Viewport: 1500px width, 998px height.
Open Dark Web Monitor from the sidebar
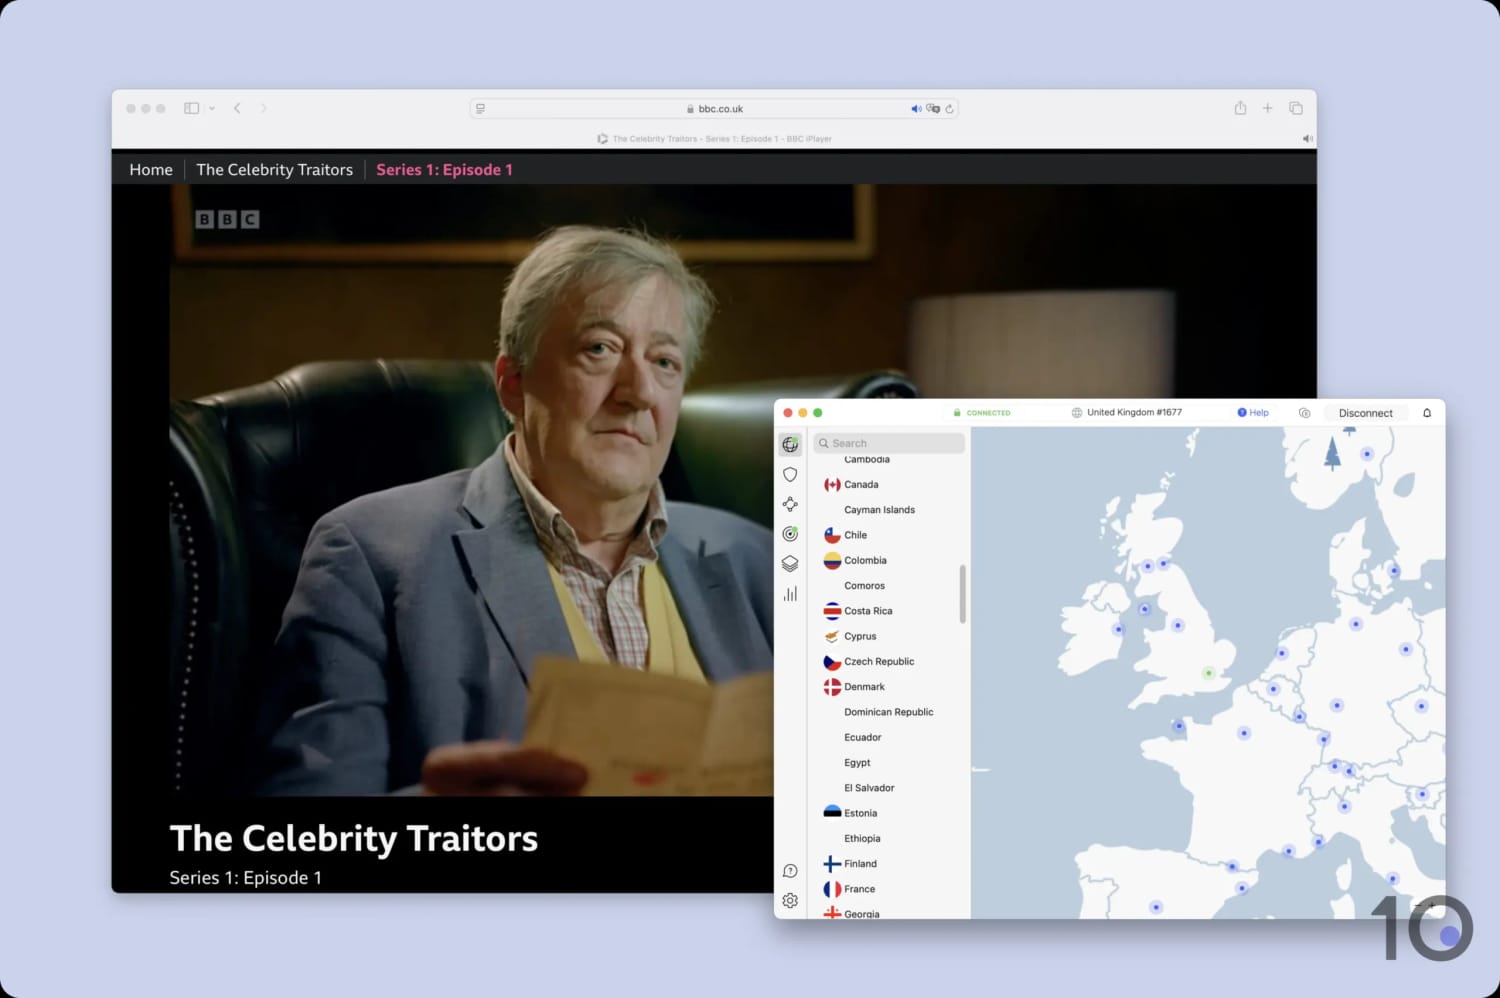pos(790,533)
